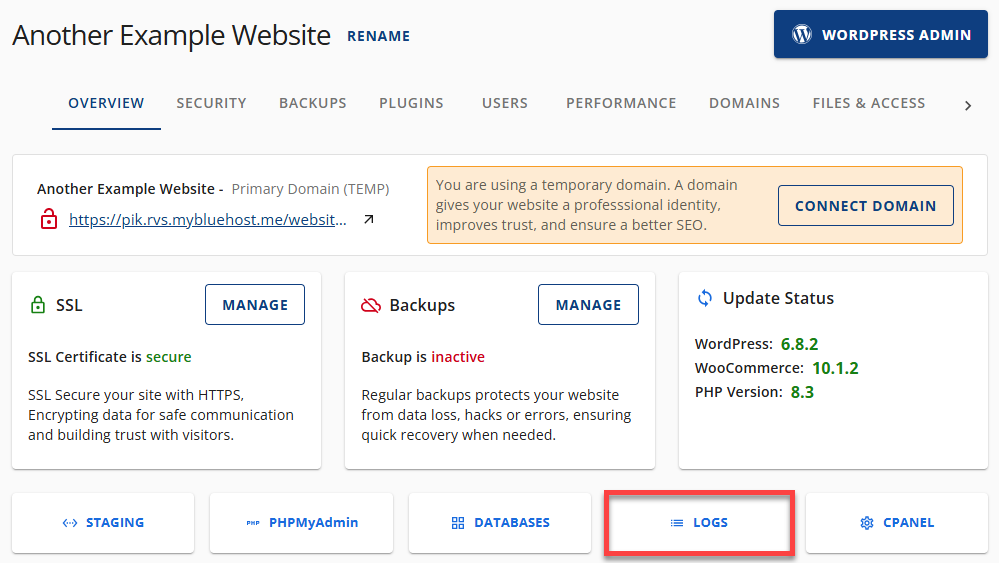
Task: Open the mybluehost.me temporary URL link
Action: click(x=208, y=220)
